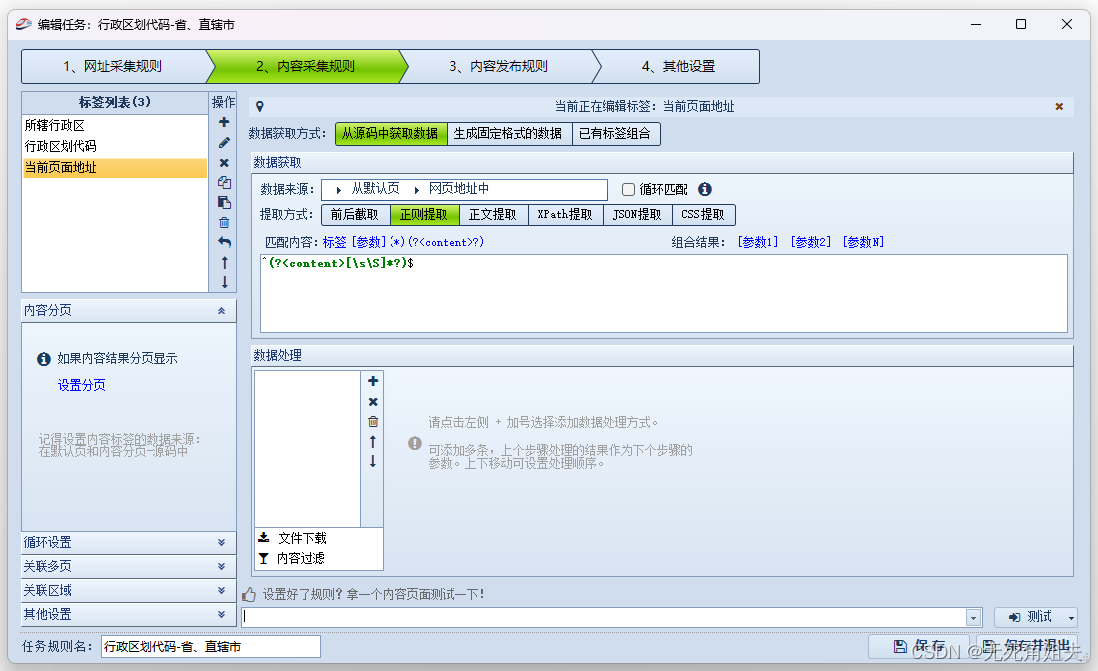
Task: Remove data processing step with X icon
Action: tap(373, 402)
